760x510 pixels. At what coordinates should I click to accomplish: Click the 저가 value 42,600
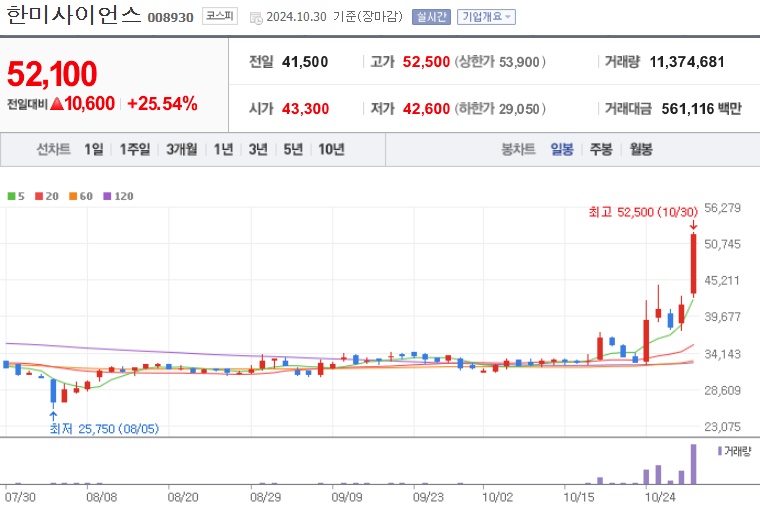click(426, 109)
